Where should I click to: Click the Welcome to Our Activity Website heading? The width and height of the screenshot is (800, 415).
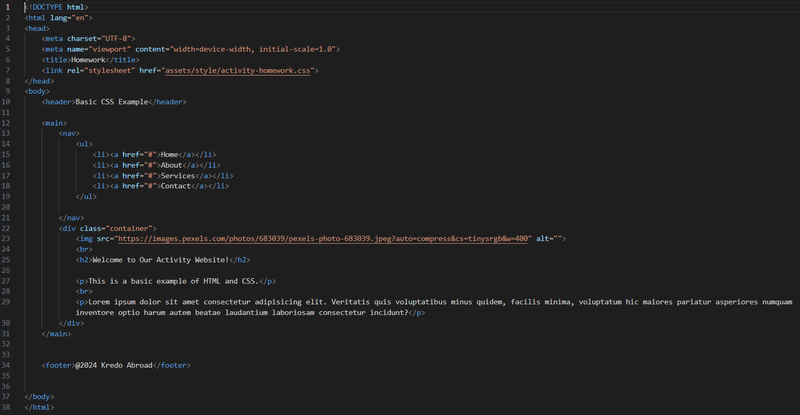[x=161, y=260]
